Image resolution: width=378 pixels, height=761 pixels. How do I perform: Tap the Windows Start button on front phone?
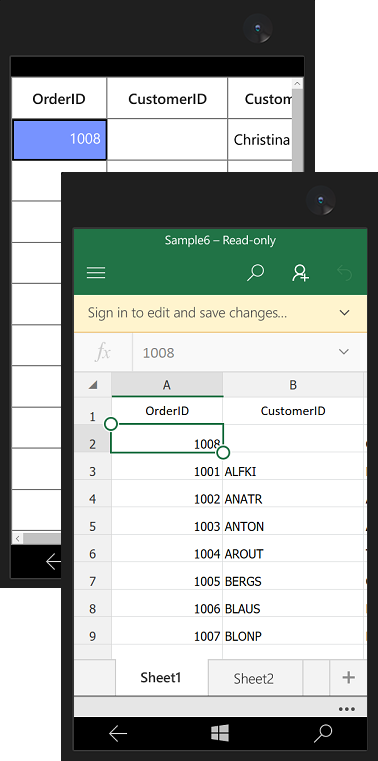click(220, 733)
